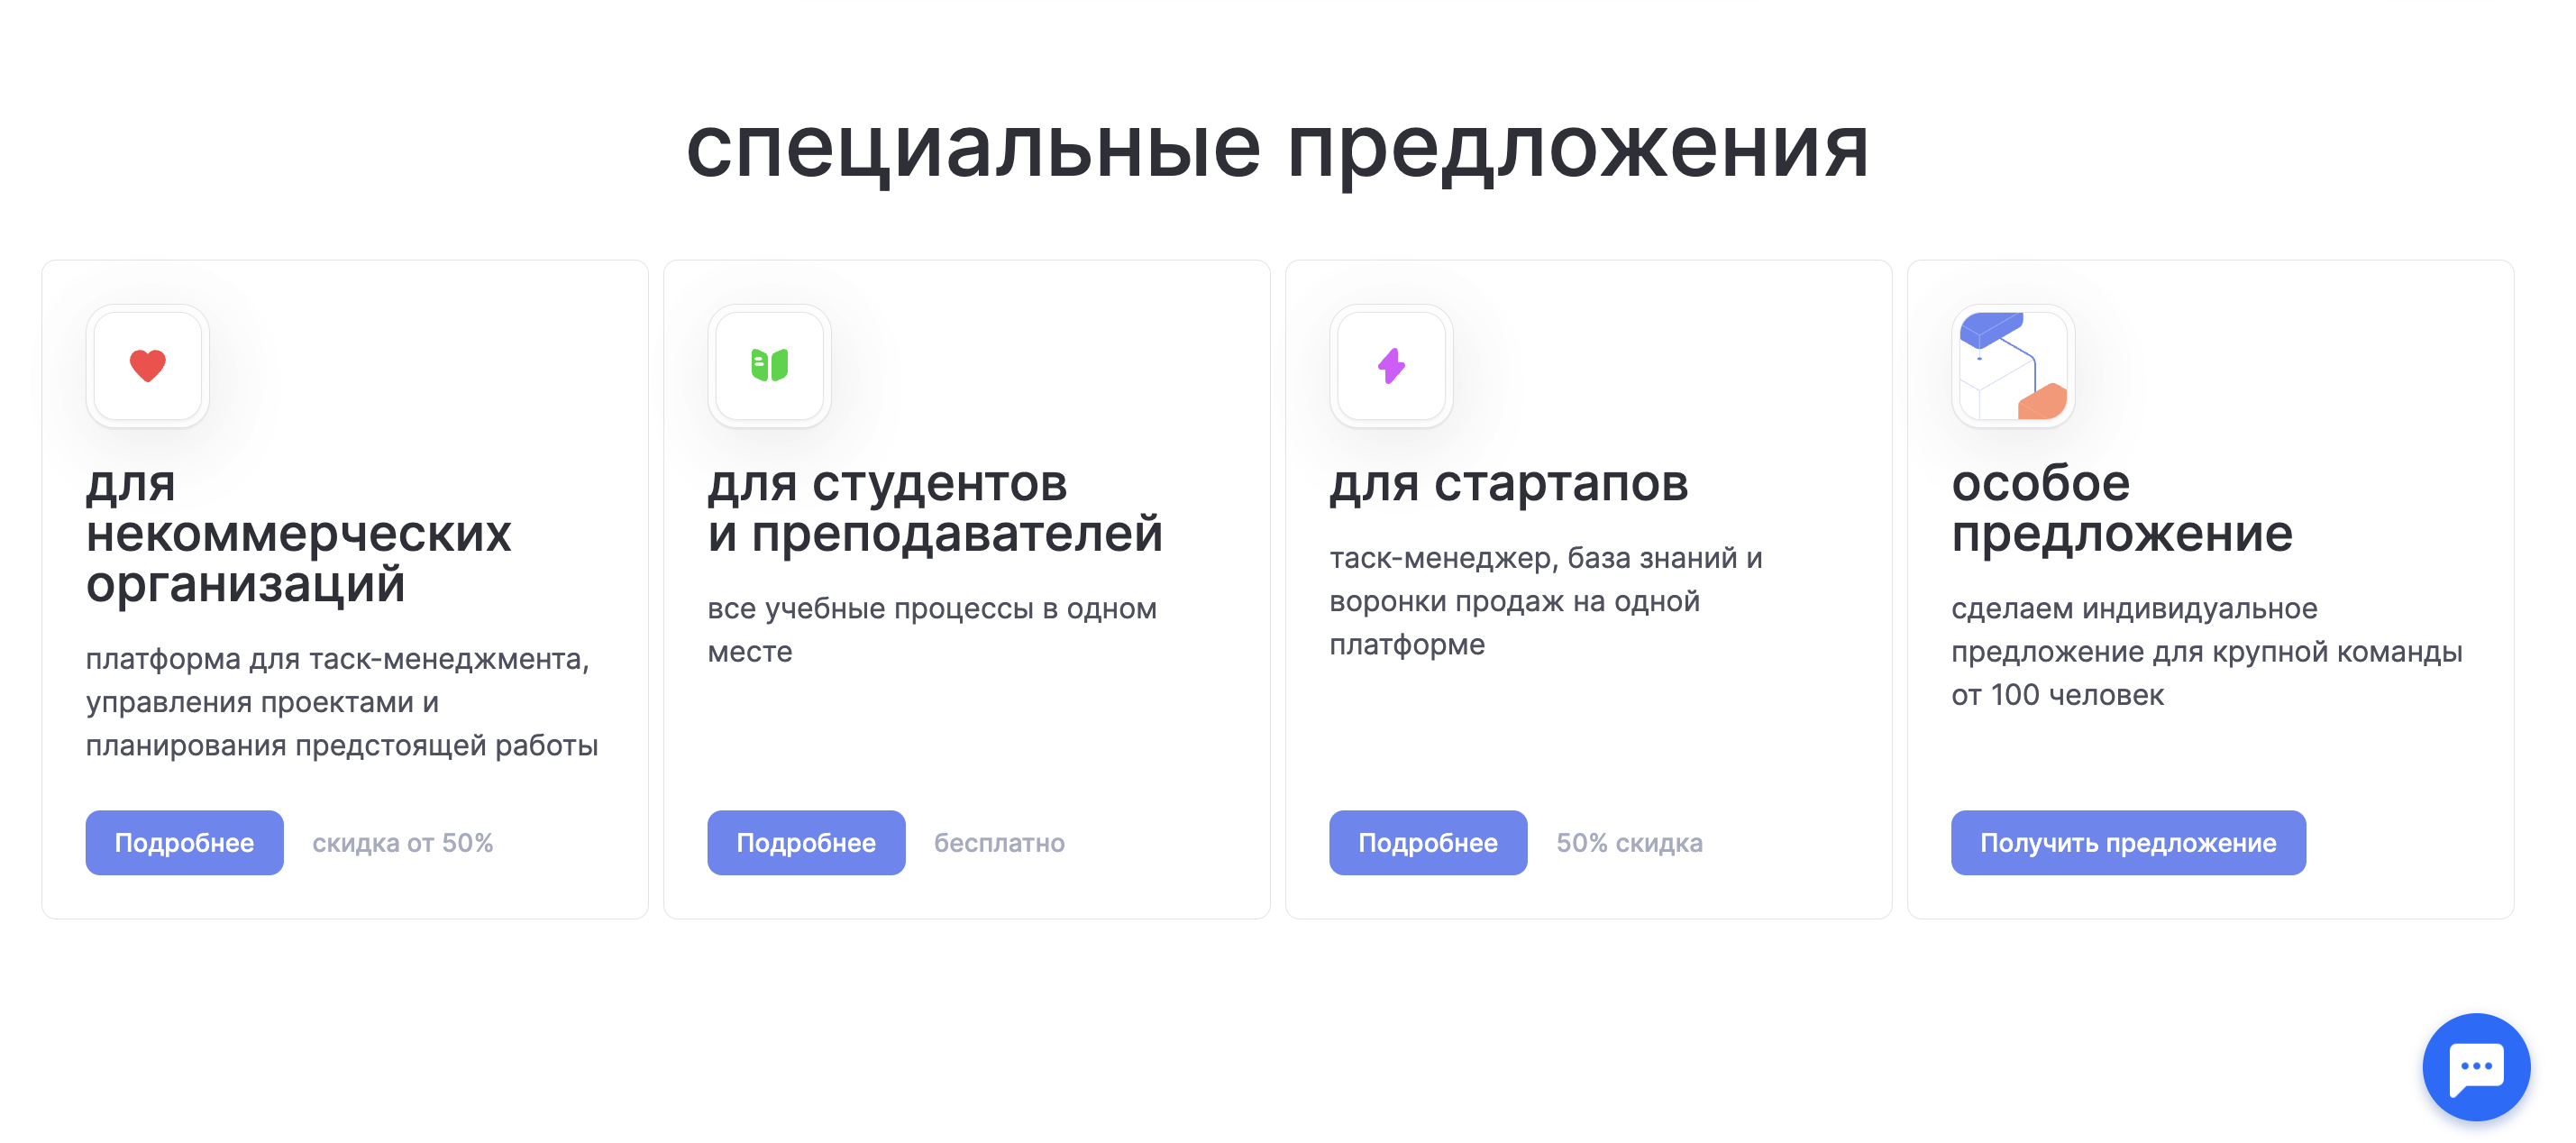The image size is (2576, 1143).
Task: Click the description about таск-менеджмента platform
Action: pos(342,702)
